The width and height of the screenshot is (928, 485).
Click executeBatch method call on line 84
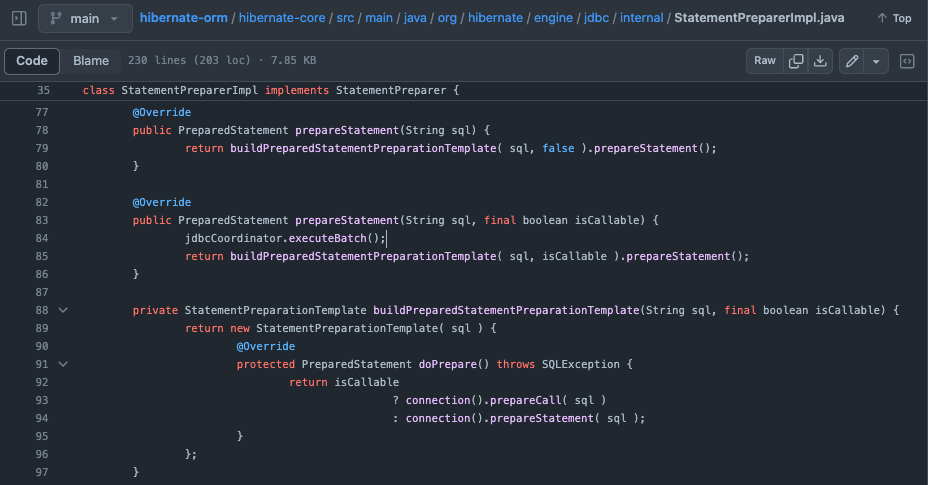click(327, 238)
